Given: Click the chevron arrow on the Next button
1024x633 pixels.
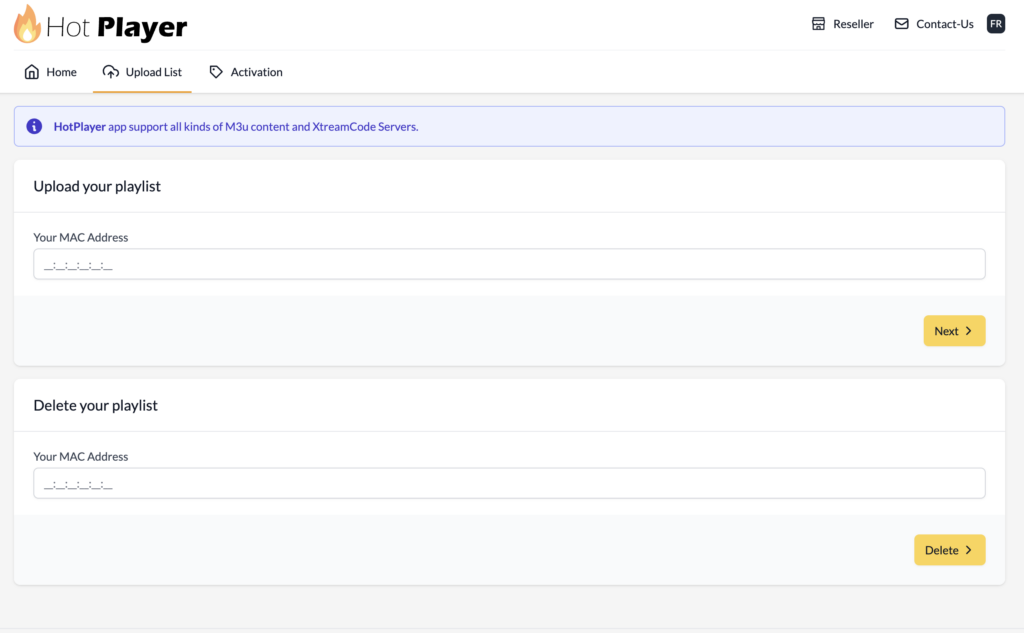Looking at the screenshot, I should (x=968, y=331).
